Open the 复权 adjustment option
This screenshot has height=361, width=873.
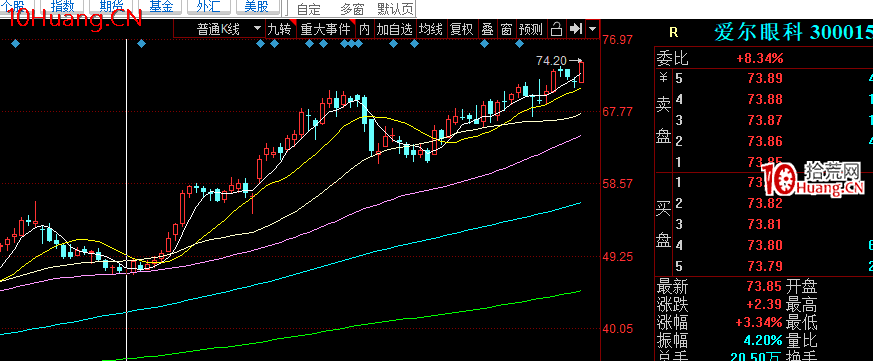[462, 30]
